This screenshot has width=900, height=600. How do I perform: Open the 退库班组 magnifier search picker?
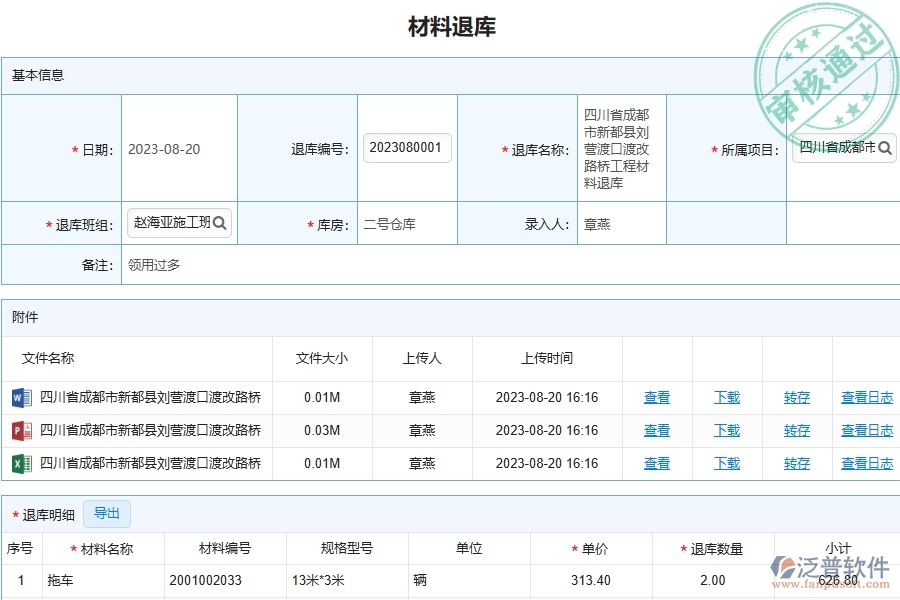coord(220,223)
